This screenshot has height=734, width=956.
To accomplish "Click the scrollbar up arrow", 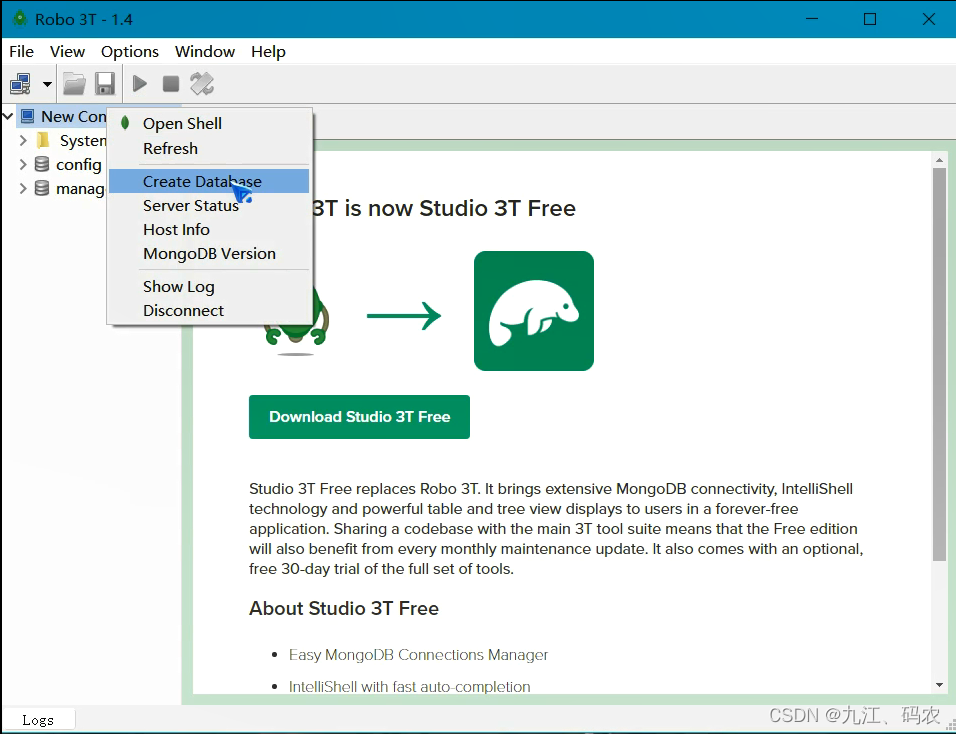I will 940,160.
